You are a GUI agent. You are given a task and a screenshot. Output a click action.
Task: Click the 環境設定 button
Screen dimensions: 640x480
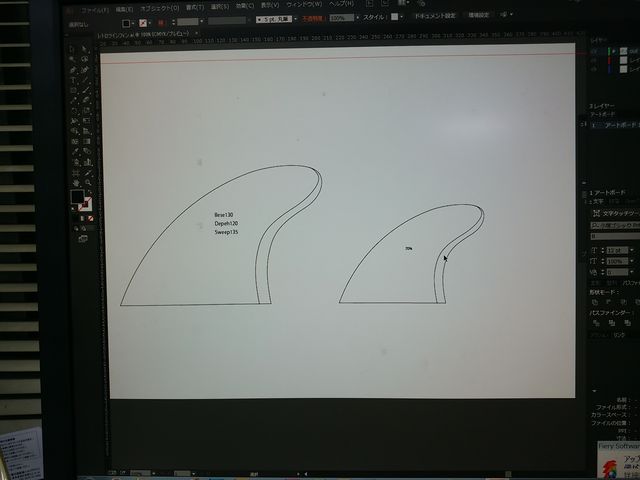(x=478, y=15)
